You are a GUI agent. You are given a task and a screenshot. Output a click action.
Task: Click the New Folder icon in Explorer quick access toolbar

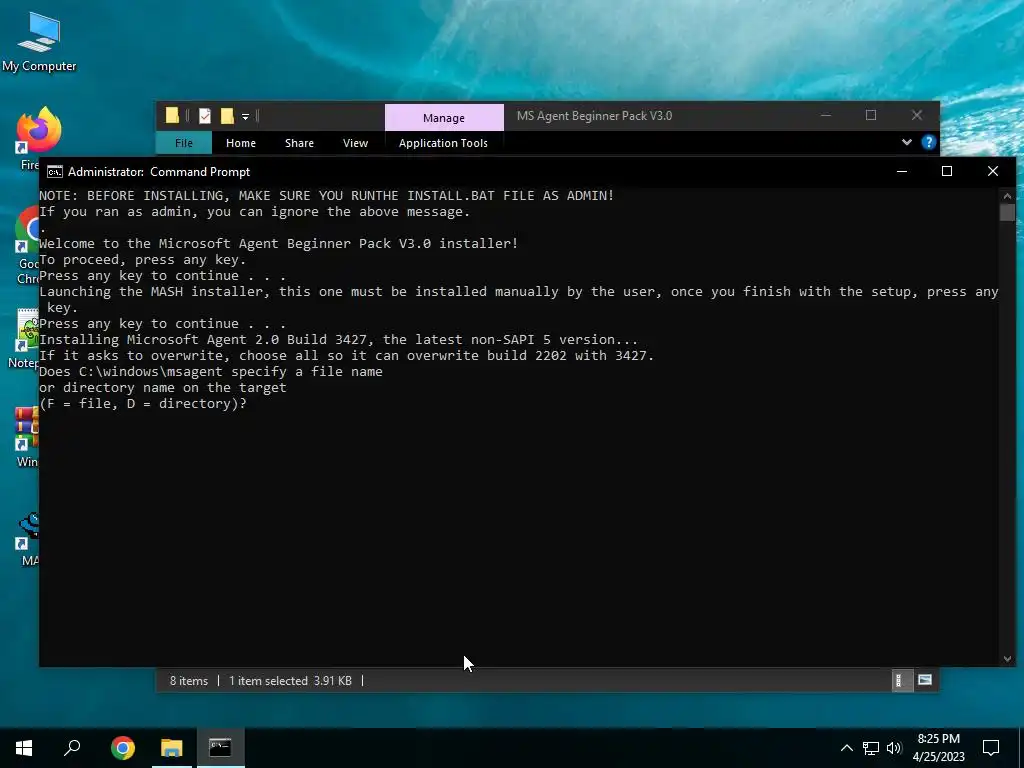click(227, 116)
